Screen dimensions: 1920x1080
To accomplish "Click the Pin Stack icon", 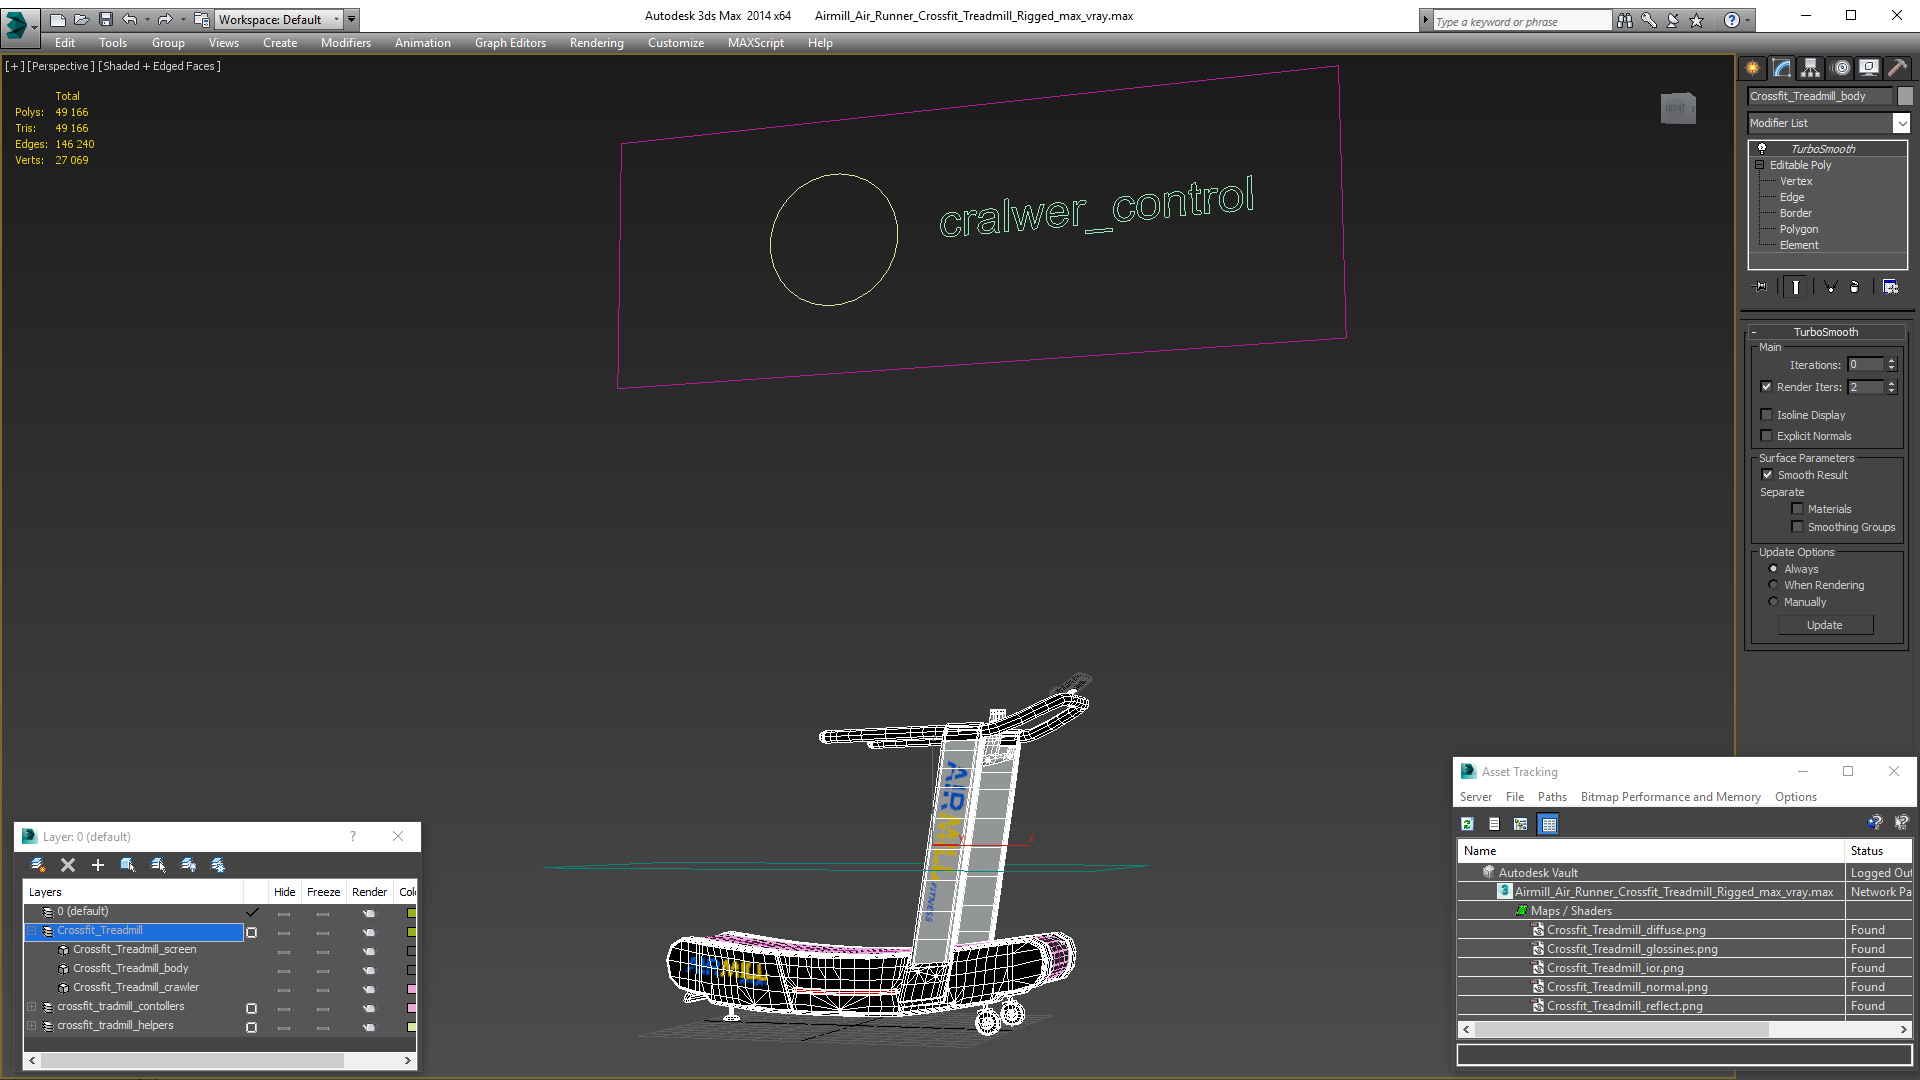I will pos(1762,287).
